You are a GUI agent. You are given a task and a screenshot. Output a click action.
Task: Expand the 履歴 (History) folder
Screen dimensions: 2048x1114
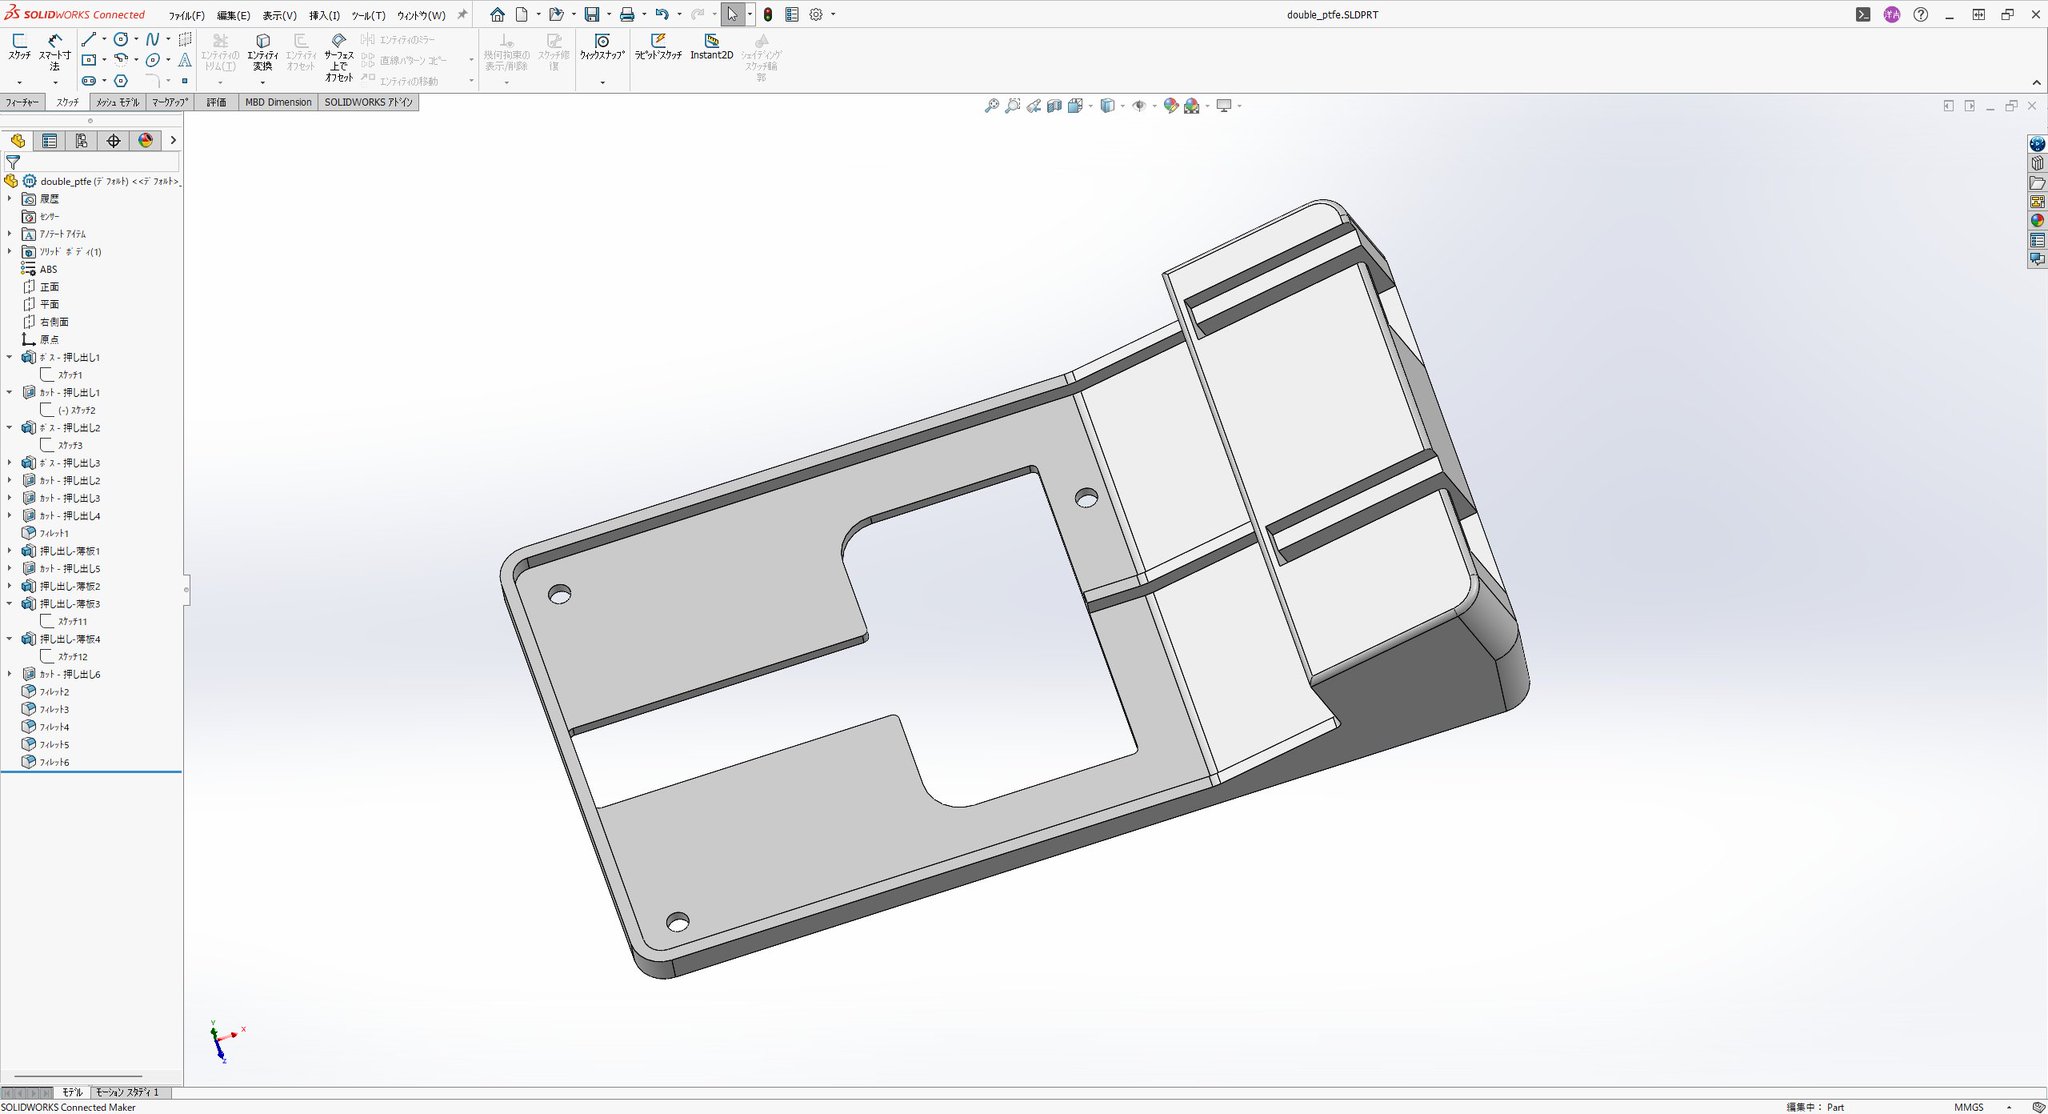click(x=10, y=199)
